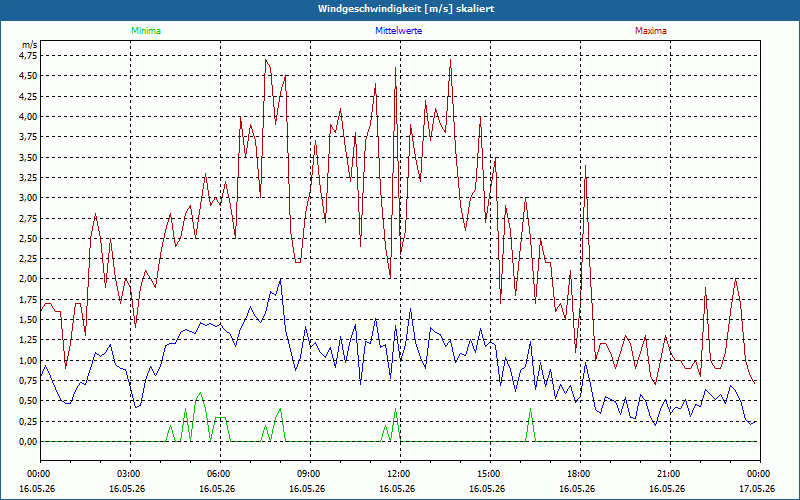Select the 18:00 time axis label
The width and height of the screenshot is (800, 500).
tap(580, 474)
